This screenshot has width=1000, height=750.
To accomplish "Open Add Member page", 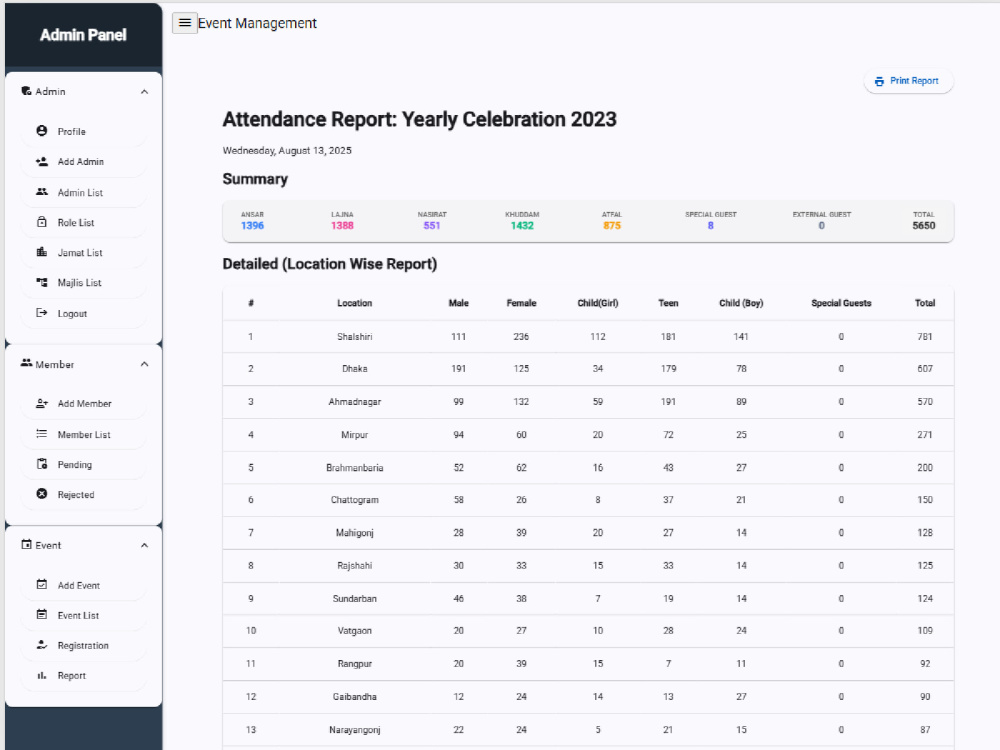I will 84,404.
